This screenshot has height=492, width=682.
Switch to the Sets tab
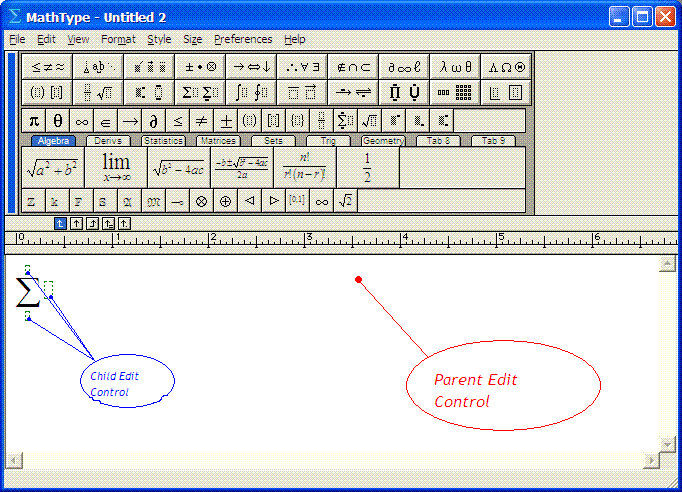[273, 141]
